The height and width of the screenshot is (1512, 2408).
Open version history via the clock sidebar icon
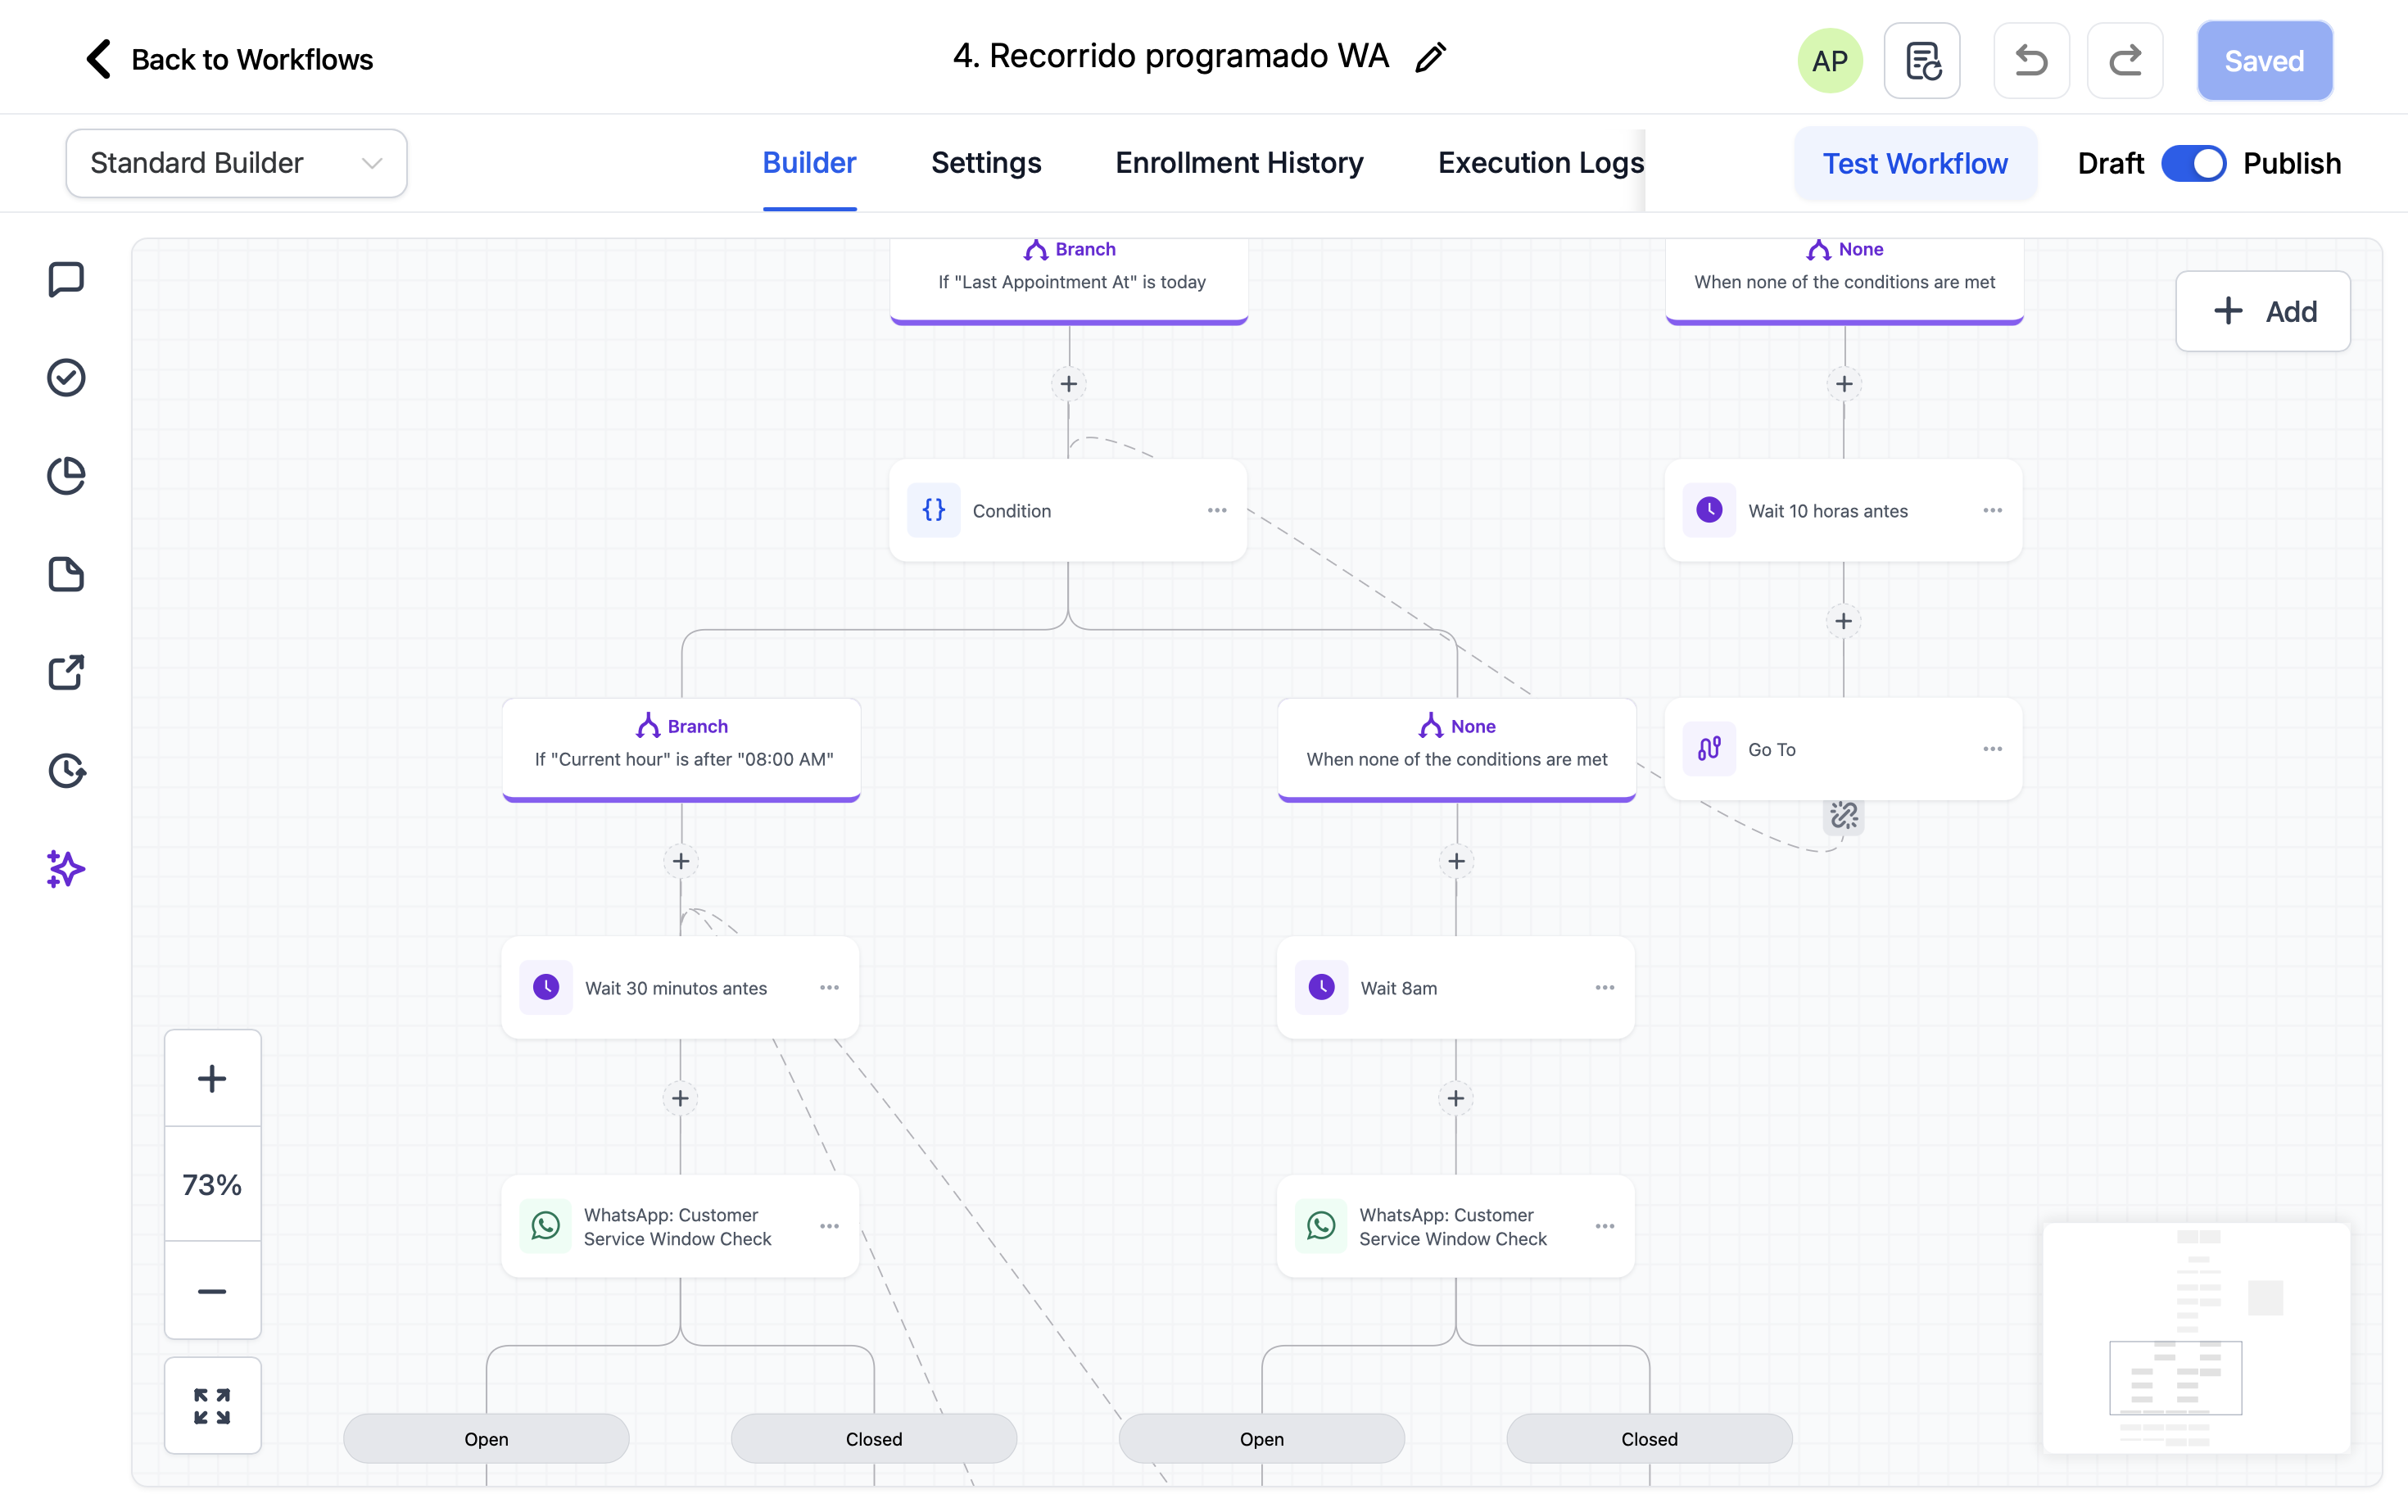click(65, 771)
